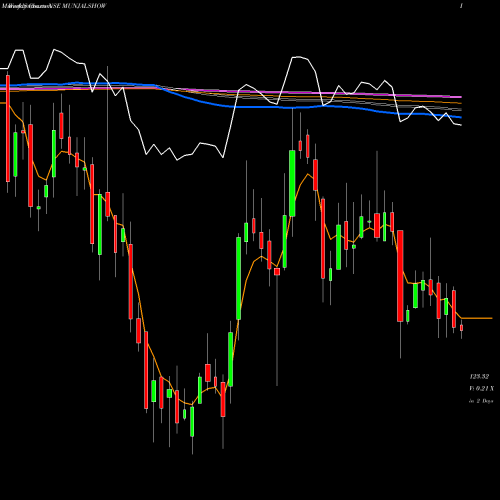Screen dimensions: 500x500
Task: Select the last small red candle at chart's right end
Action: [461, 328]
